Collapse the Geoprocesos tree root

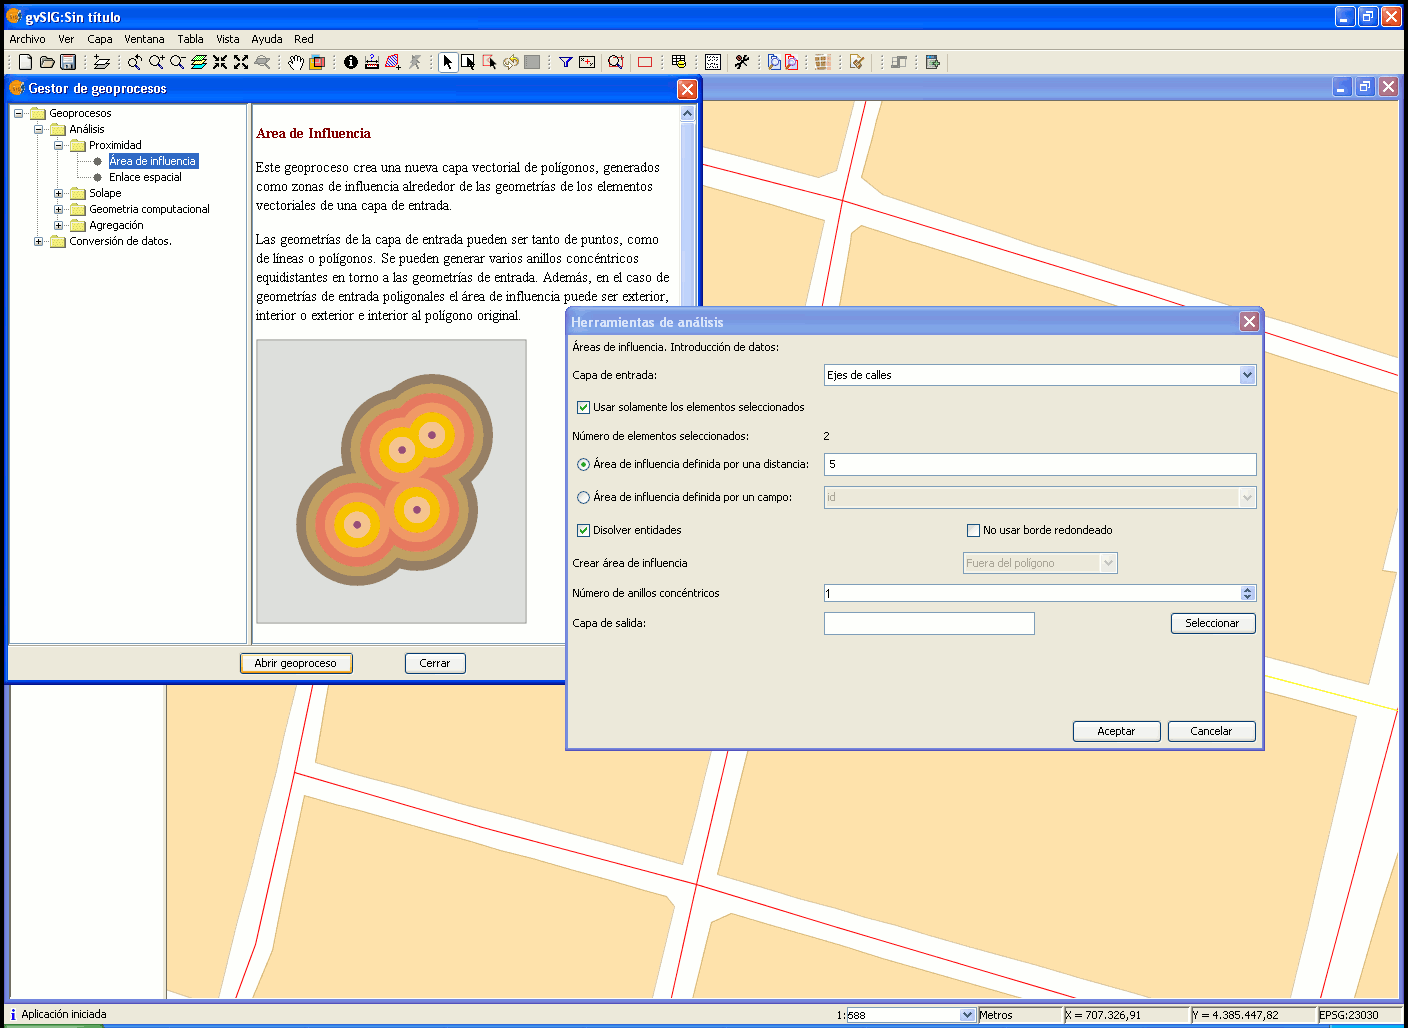click(x=18, y=113)
